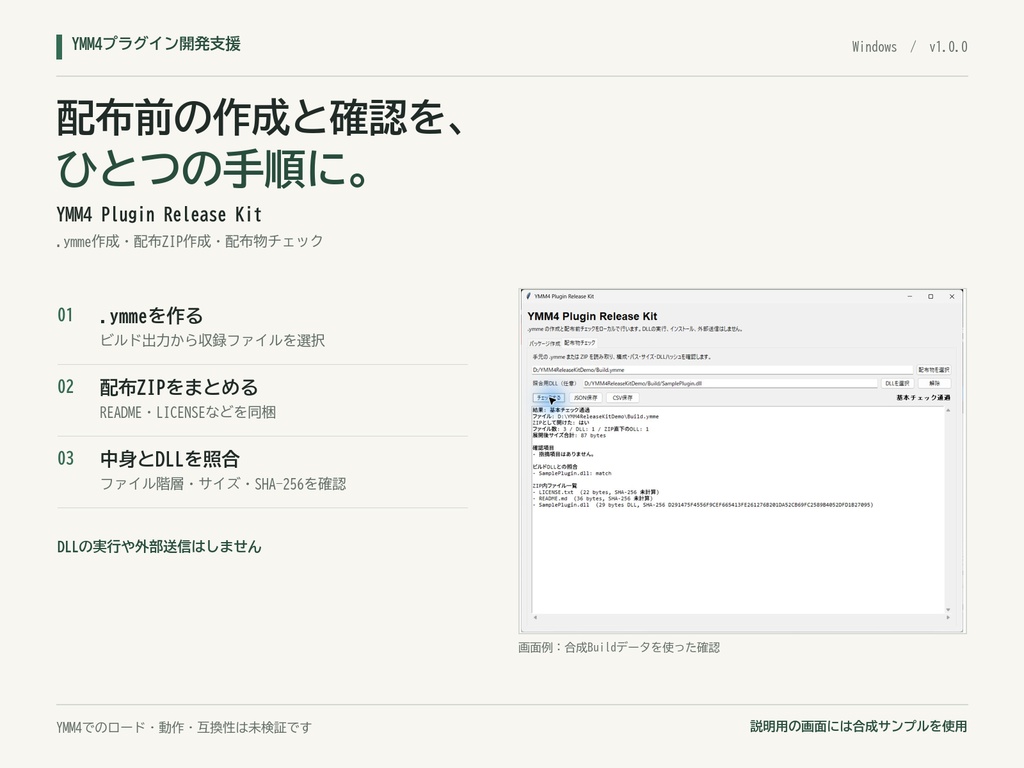Click the '.ymmeを作る' step 01 heading
The width and height of the screenshot is (1024, 768).
[x=151, y=316]
